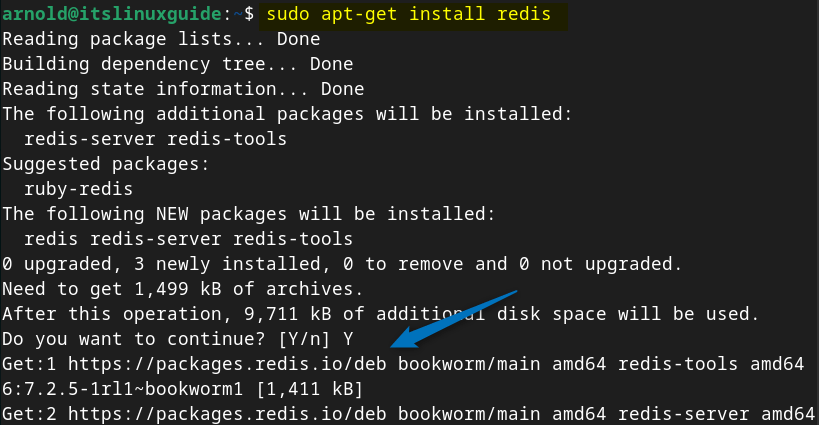Viewport: 819px width, 425px height.
Task: Click the "Reading state information... Done" line
Action: (182, 89)
